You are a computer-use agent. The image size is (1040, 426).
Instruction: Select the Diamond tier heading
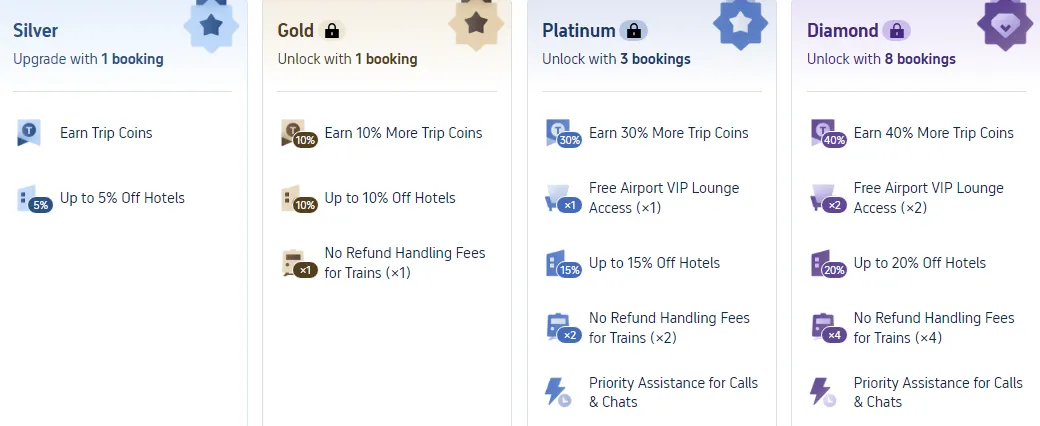(x=843, y=31)
